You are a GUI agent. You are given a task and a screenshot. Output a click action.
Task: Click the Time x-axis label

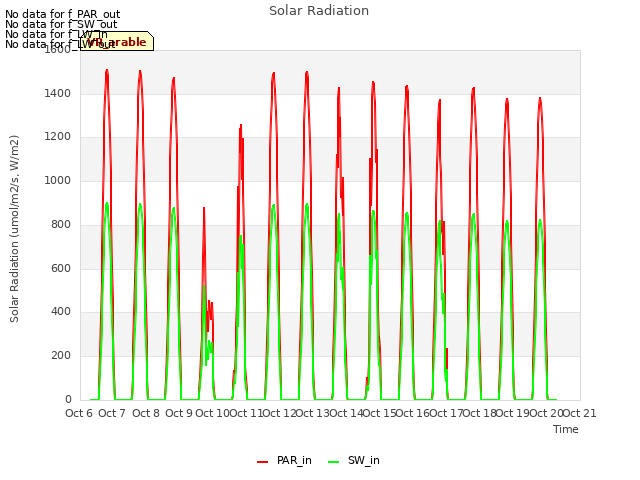point(566,429)
